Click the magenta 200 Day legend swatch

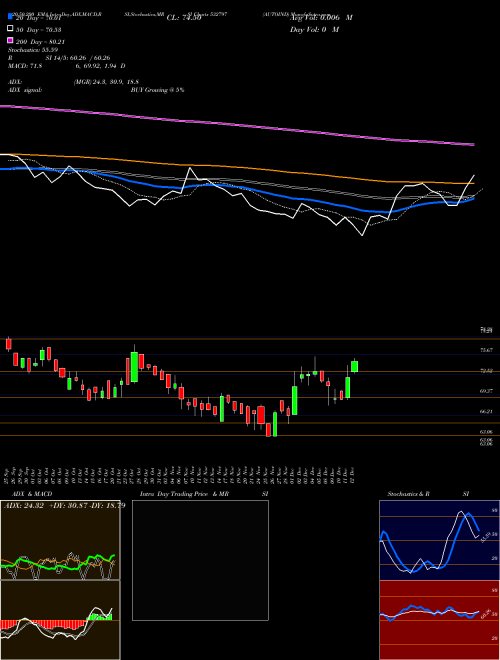click(10, 41)
